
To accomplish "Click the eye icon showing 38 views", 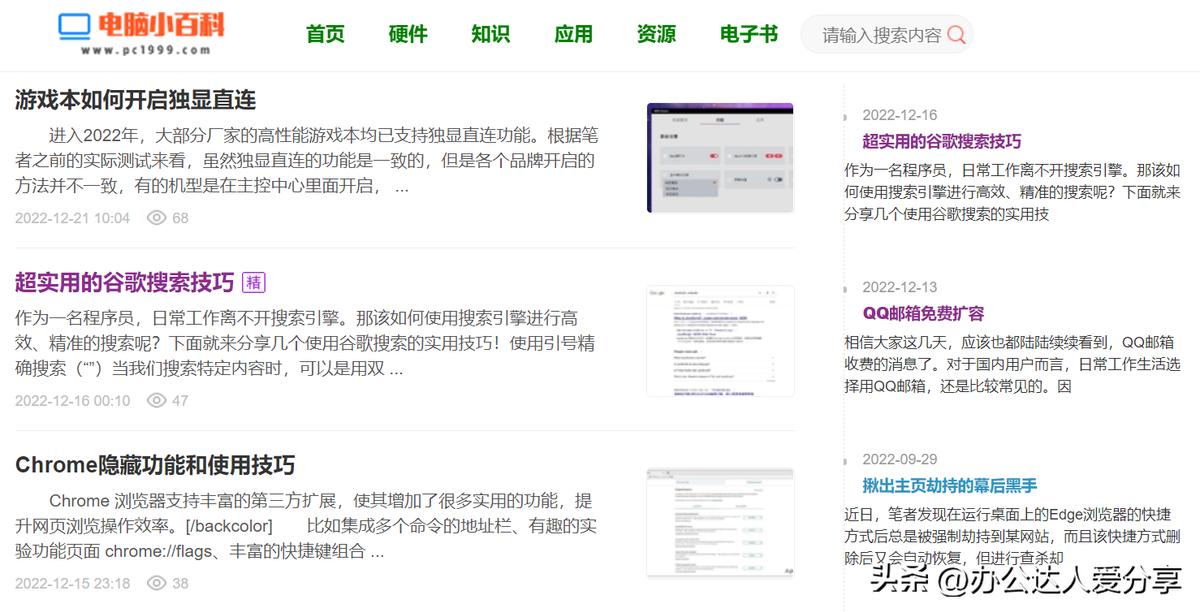I will pyautogui.click(x=158, y=583).
